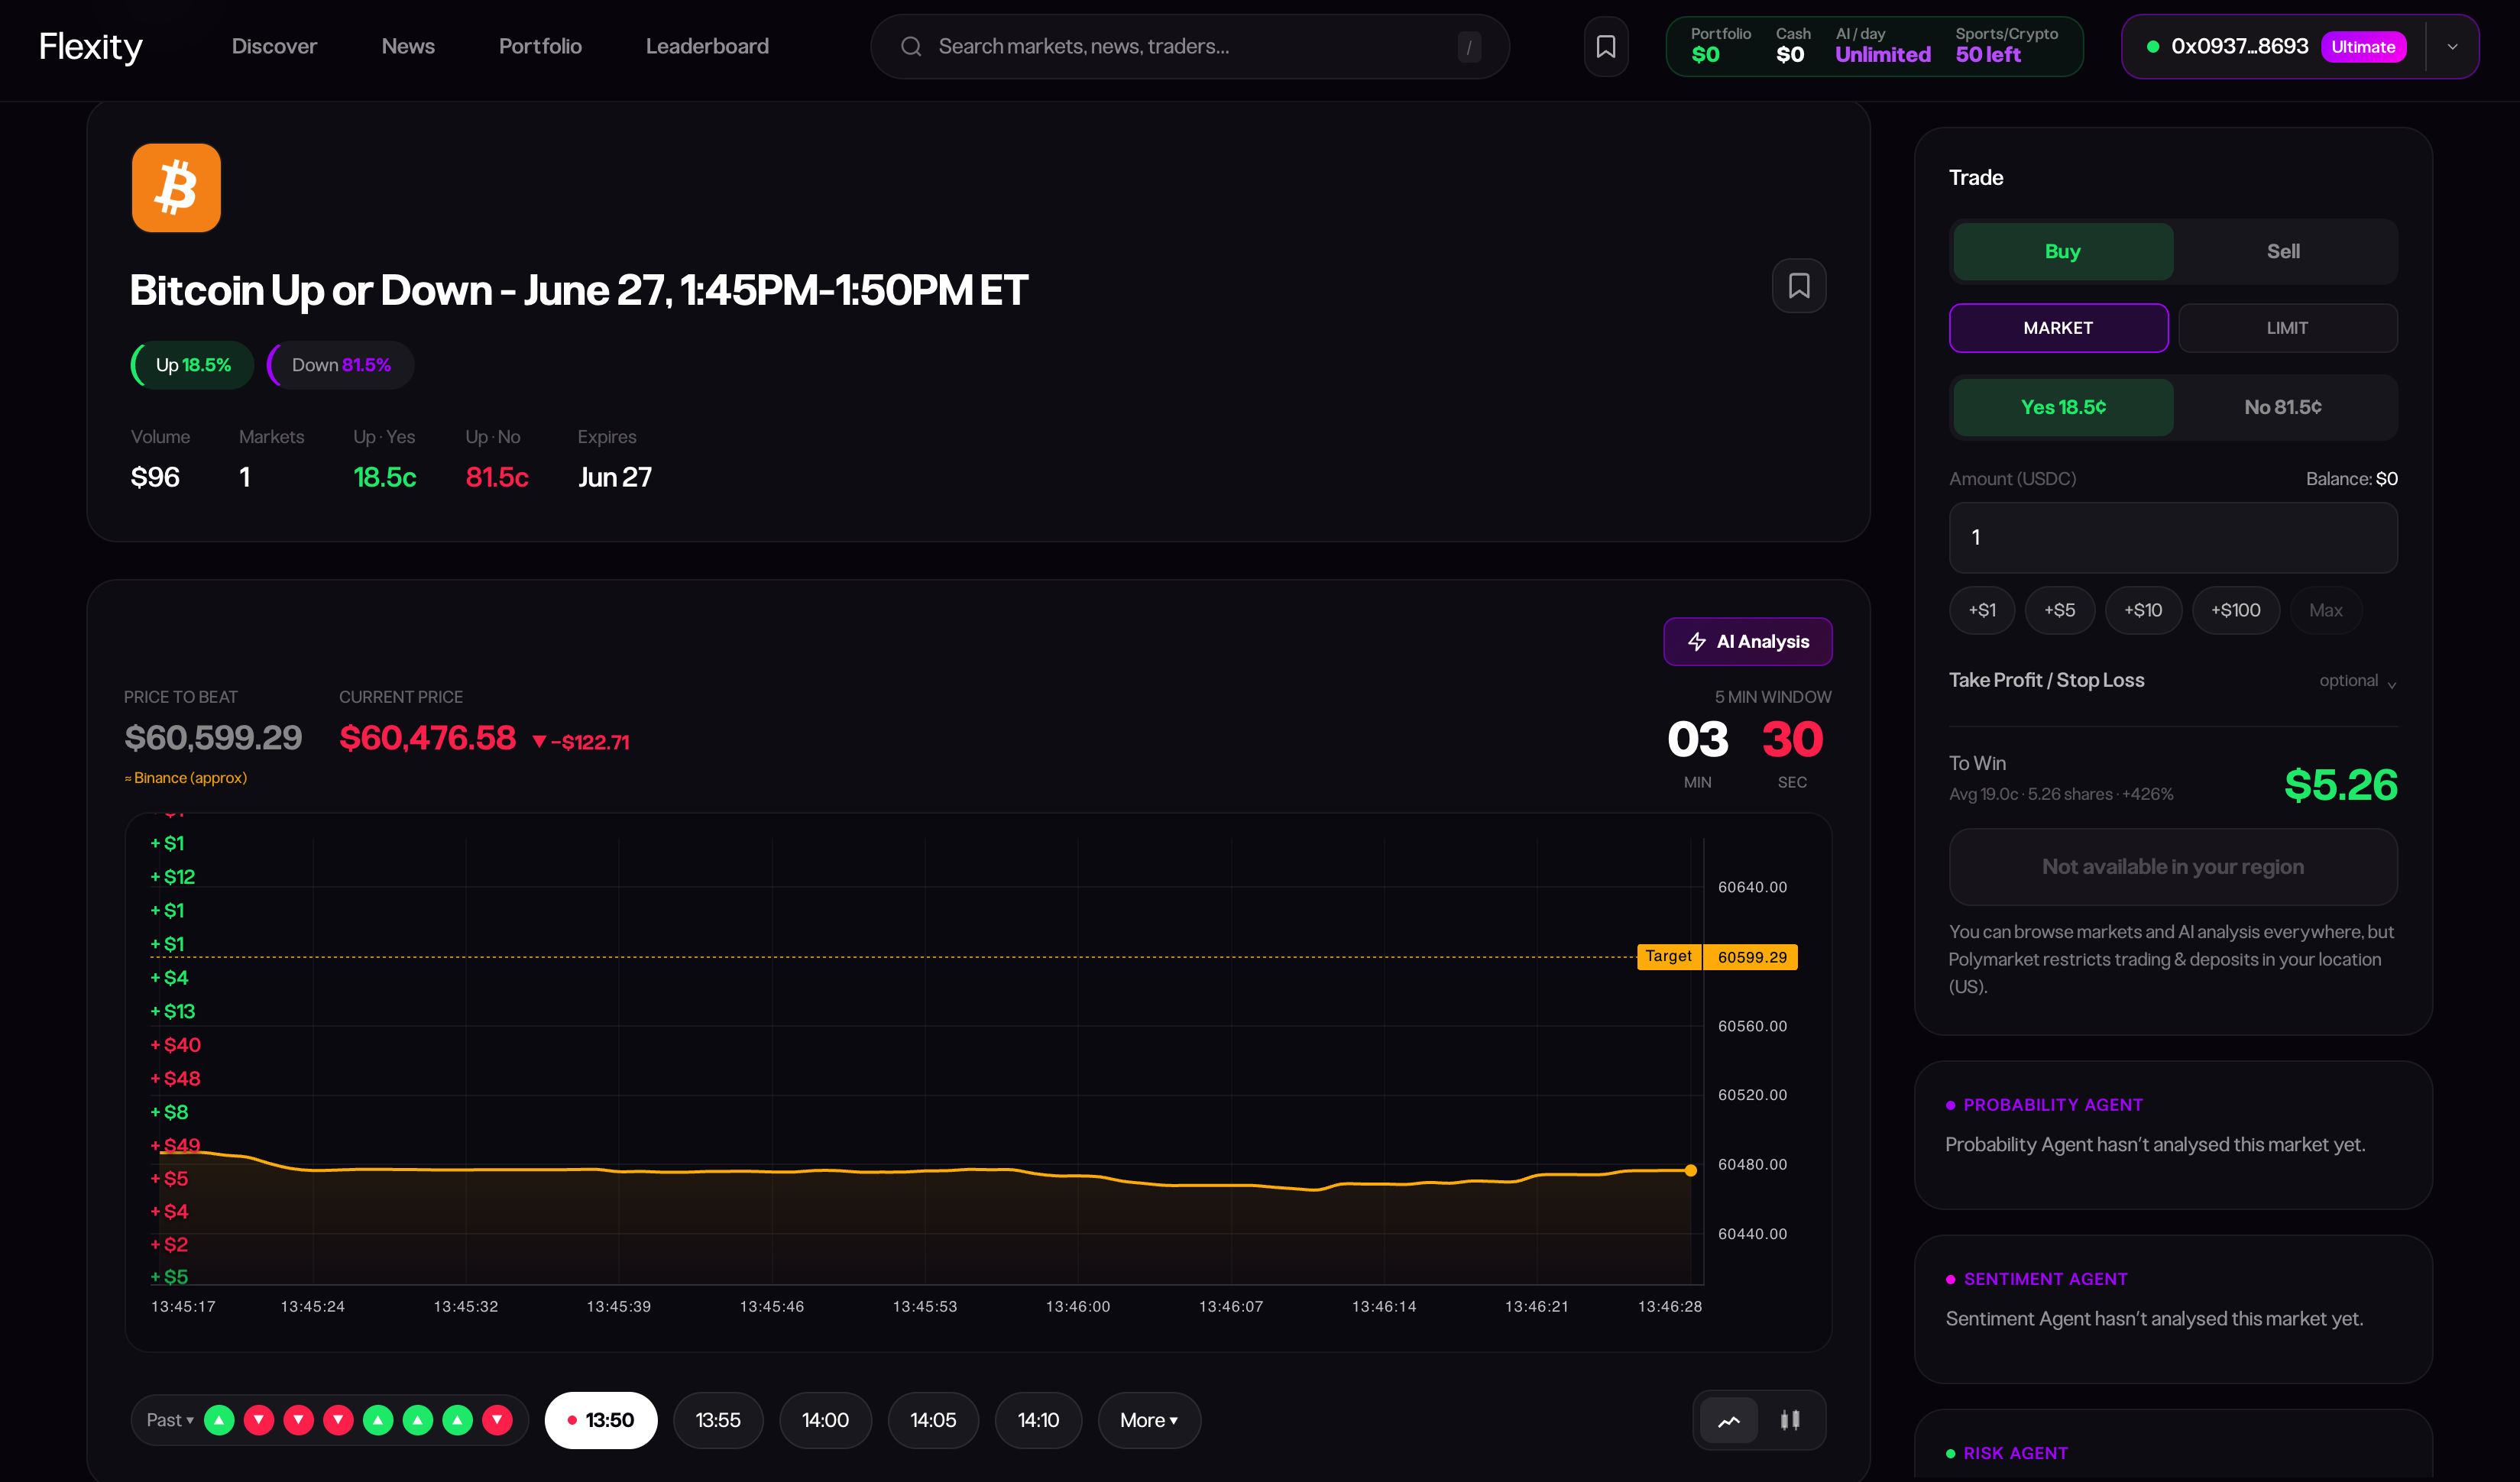Expand the Past results dropdown
Image resolution: width=2520 pixels, height=1482 pixels.
(170, 1420)
